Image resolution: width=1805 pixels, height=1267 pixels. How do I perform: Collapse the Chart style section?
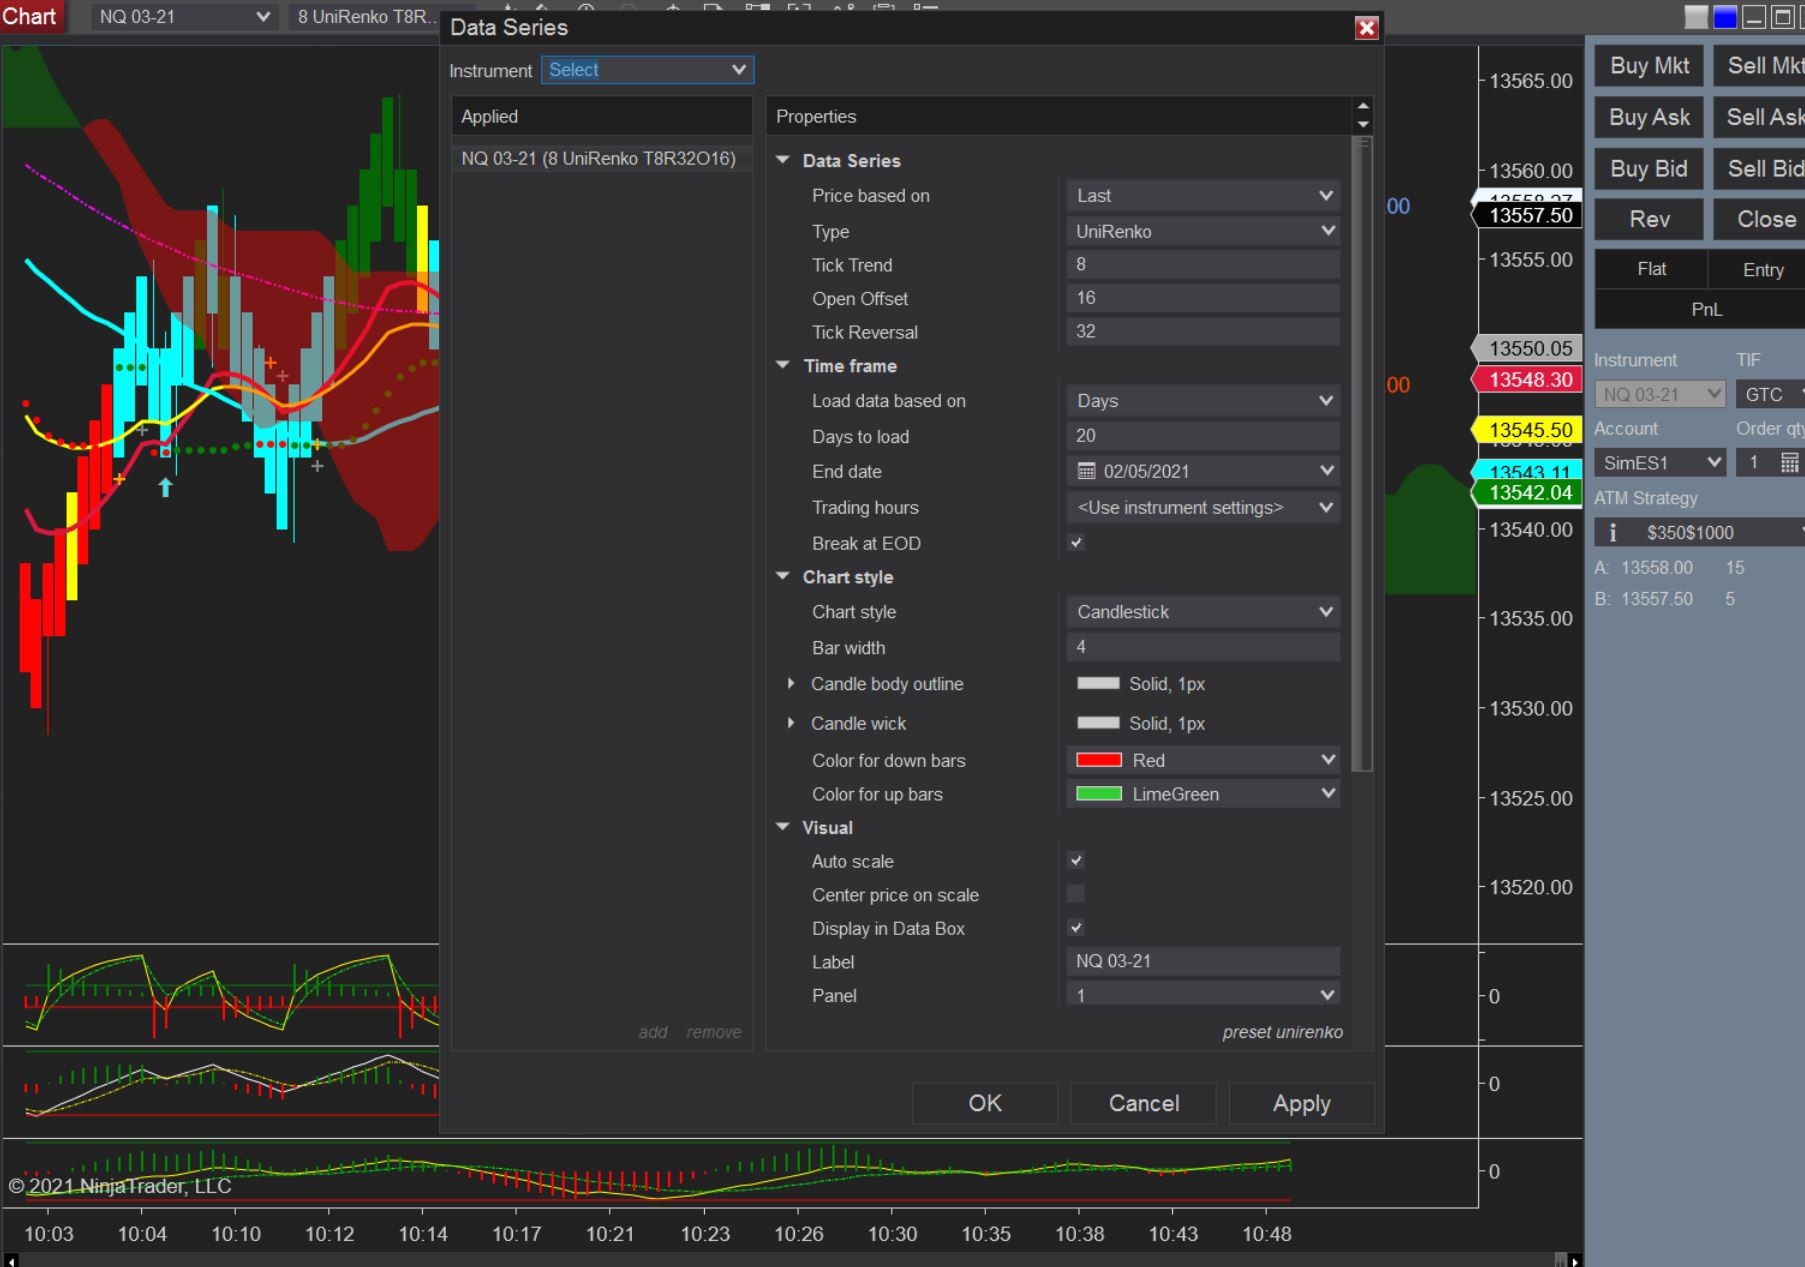pos(783,577)
